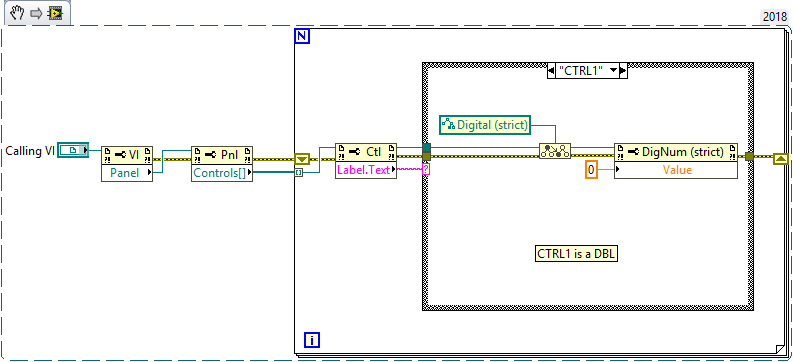Click the Calling VI reference terminal
The image size is (793, 362).
coord(73,150)
